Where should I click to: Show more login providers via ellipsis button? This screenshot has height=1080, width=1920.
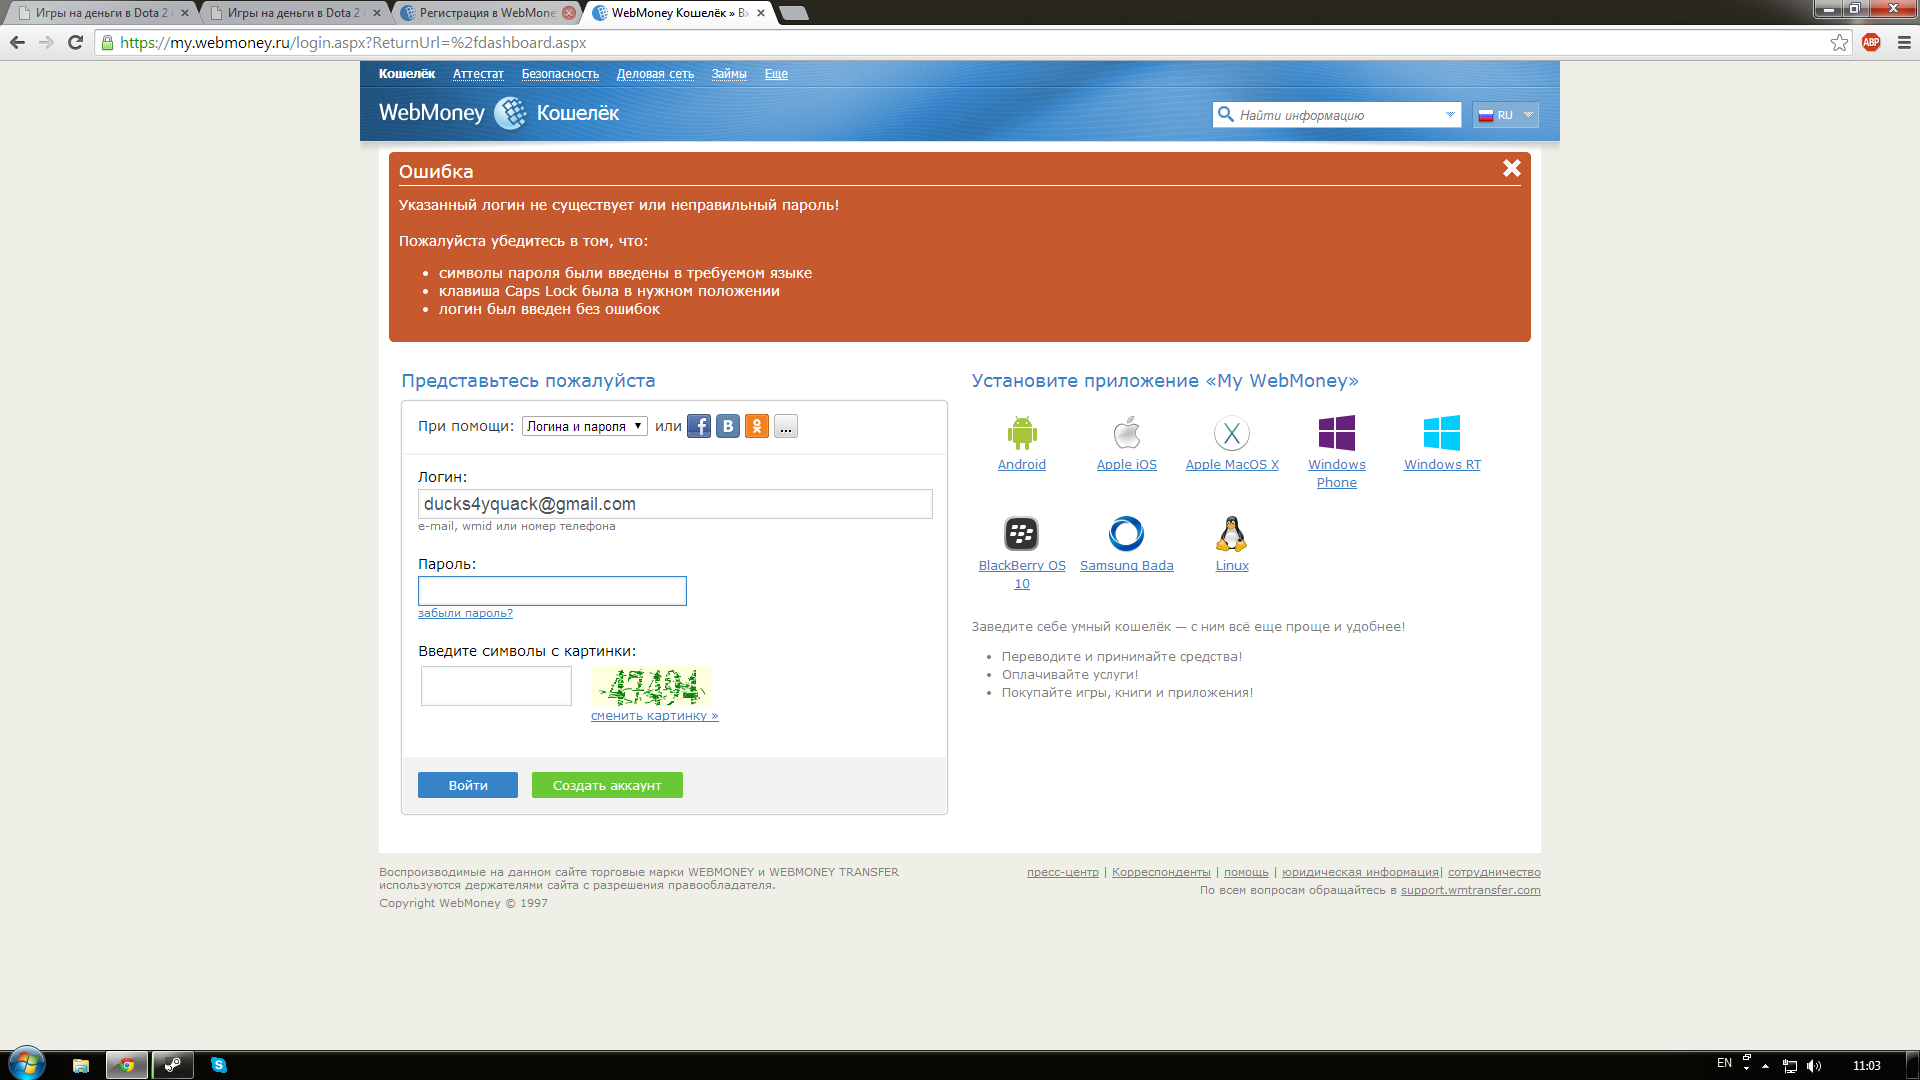786,426
